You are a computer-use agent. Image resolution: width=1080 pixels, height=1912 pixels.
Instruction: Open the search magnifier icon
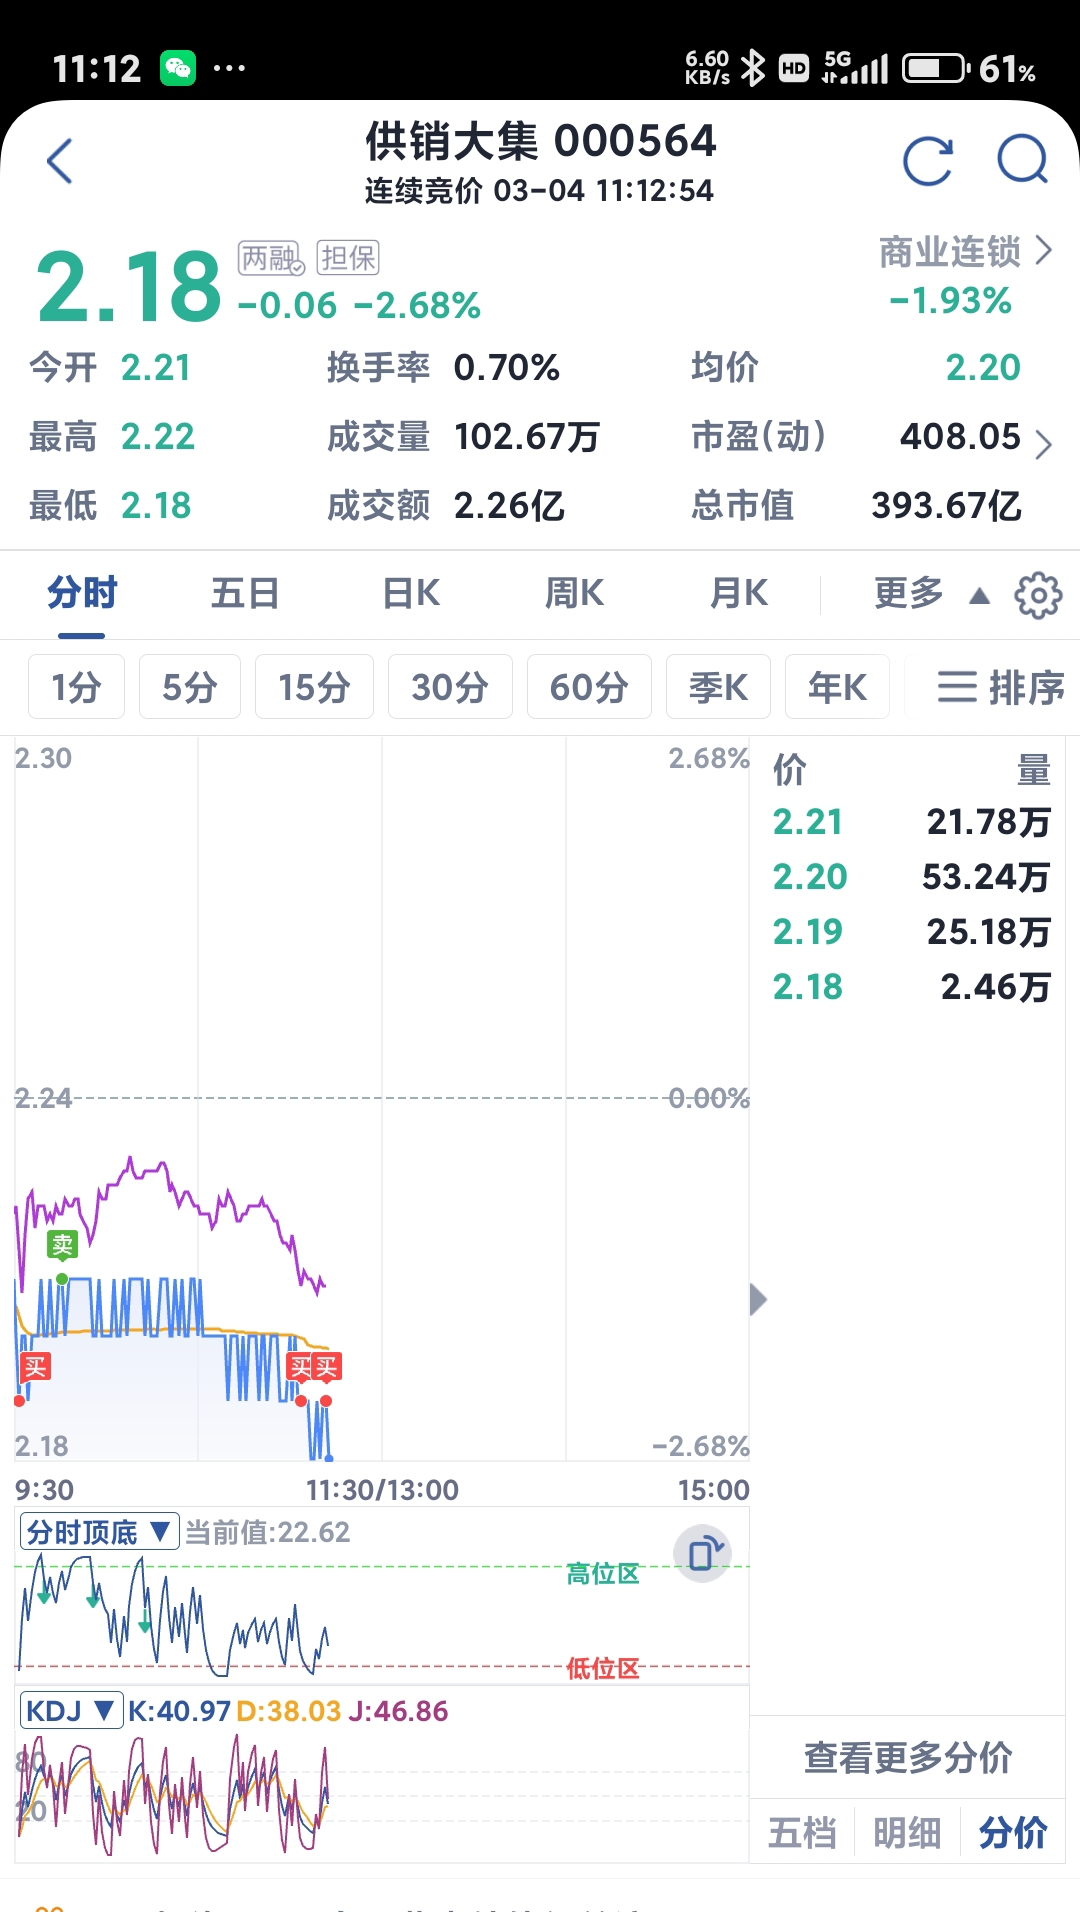[1023, 160]
